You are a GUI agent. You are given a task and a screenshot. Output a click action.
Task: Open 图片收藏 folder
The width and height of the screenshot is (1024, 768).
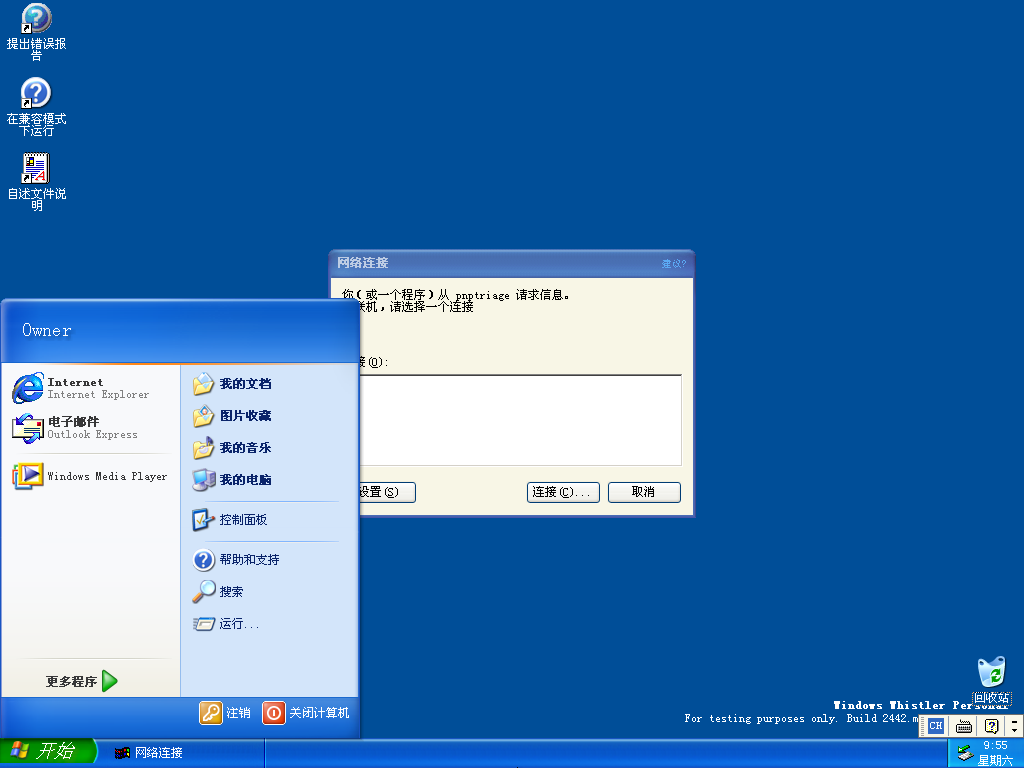coord(232,415)
